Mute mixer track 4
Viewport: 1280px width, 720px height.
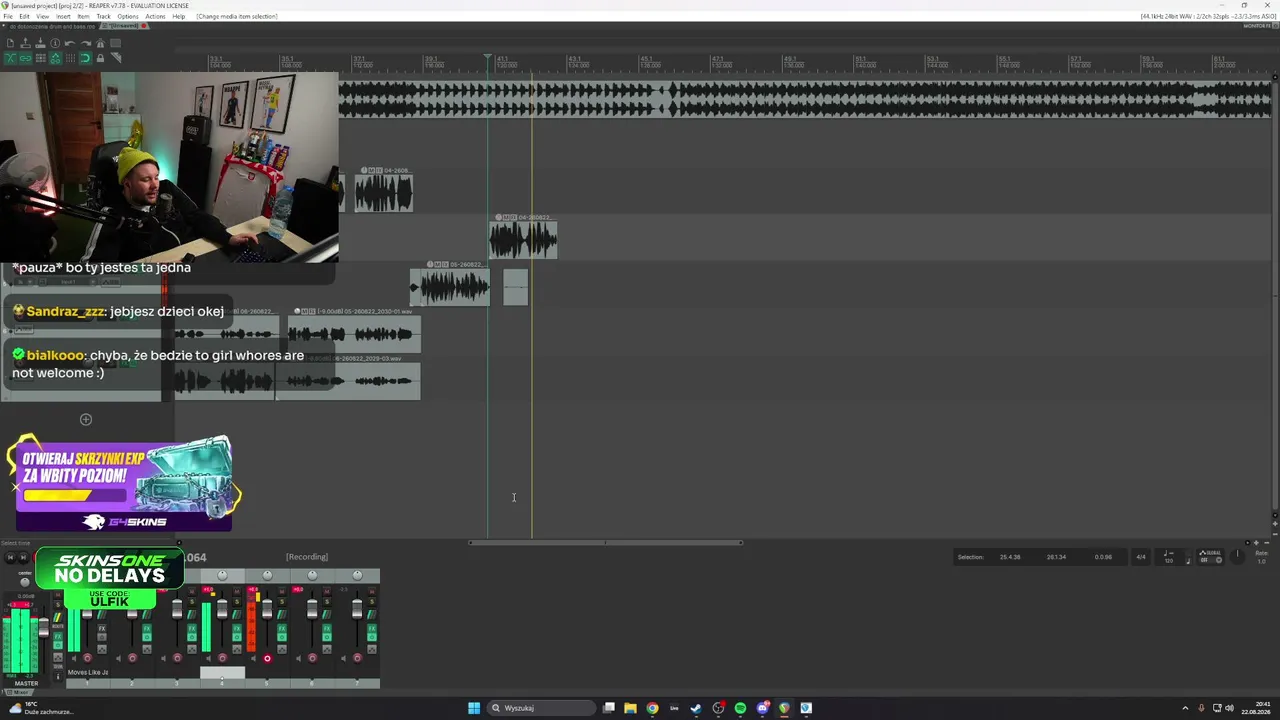[237, 591]
